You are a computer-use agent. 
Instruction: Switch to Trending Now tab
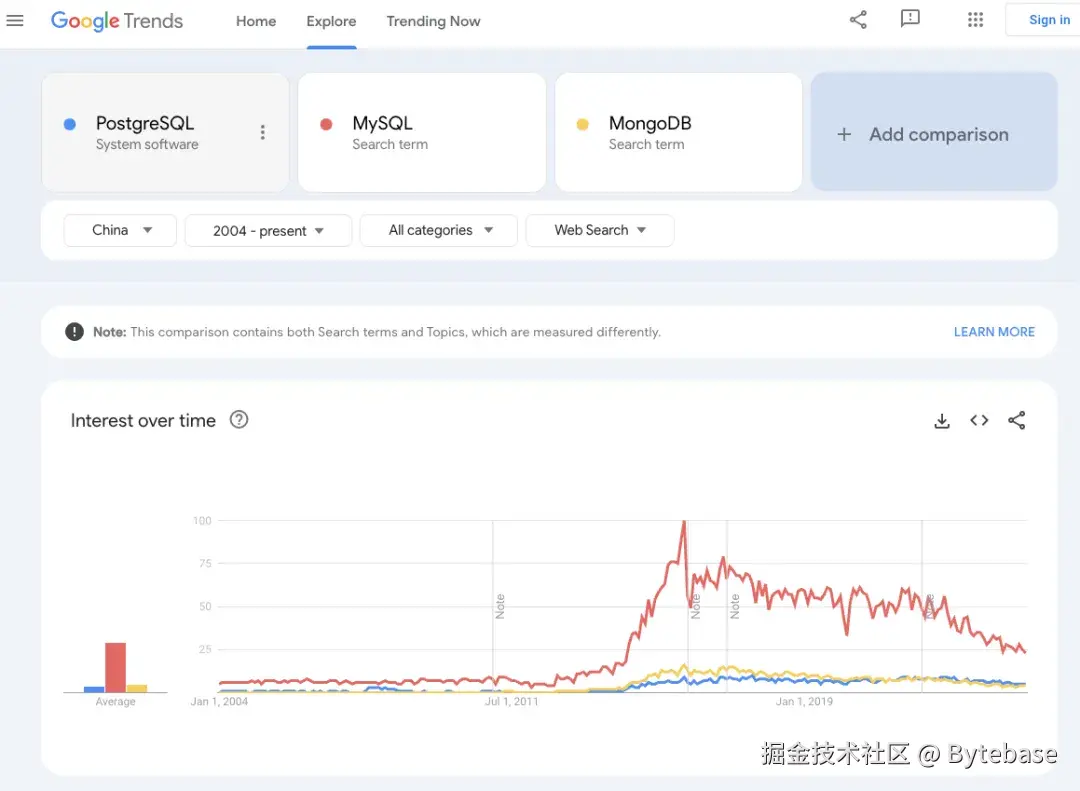coord(433,21)
